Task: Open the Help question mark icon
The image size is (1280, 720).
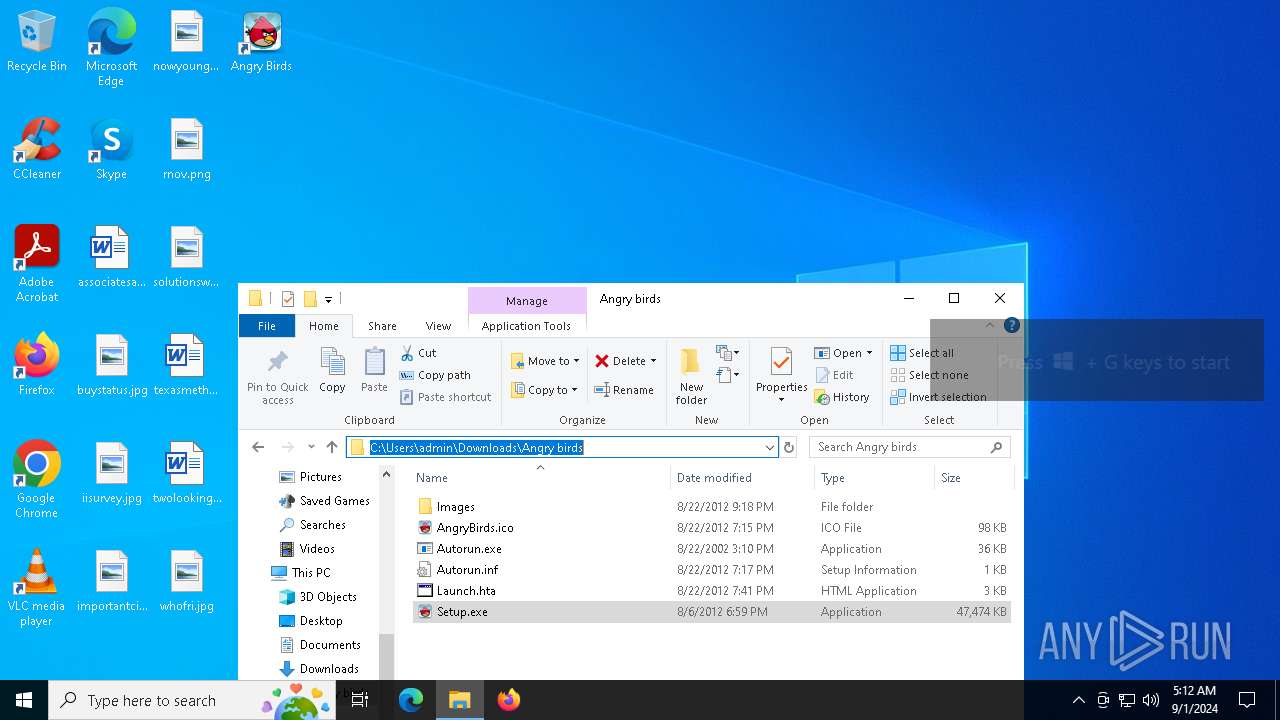Action: 1012,325
